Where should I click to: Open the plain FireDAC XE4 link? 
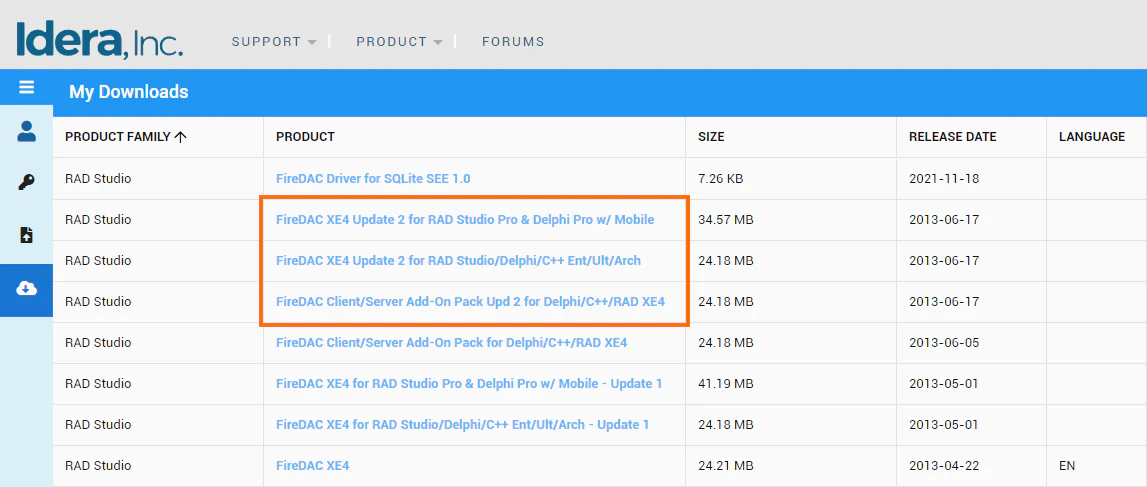pyautogui.click(x=312, y=465)
